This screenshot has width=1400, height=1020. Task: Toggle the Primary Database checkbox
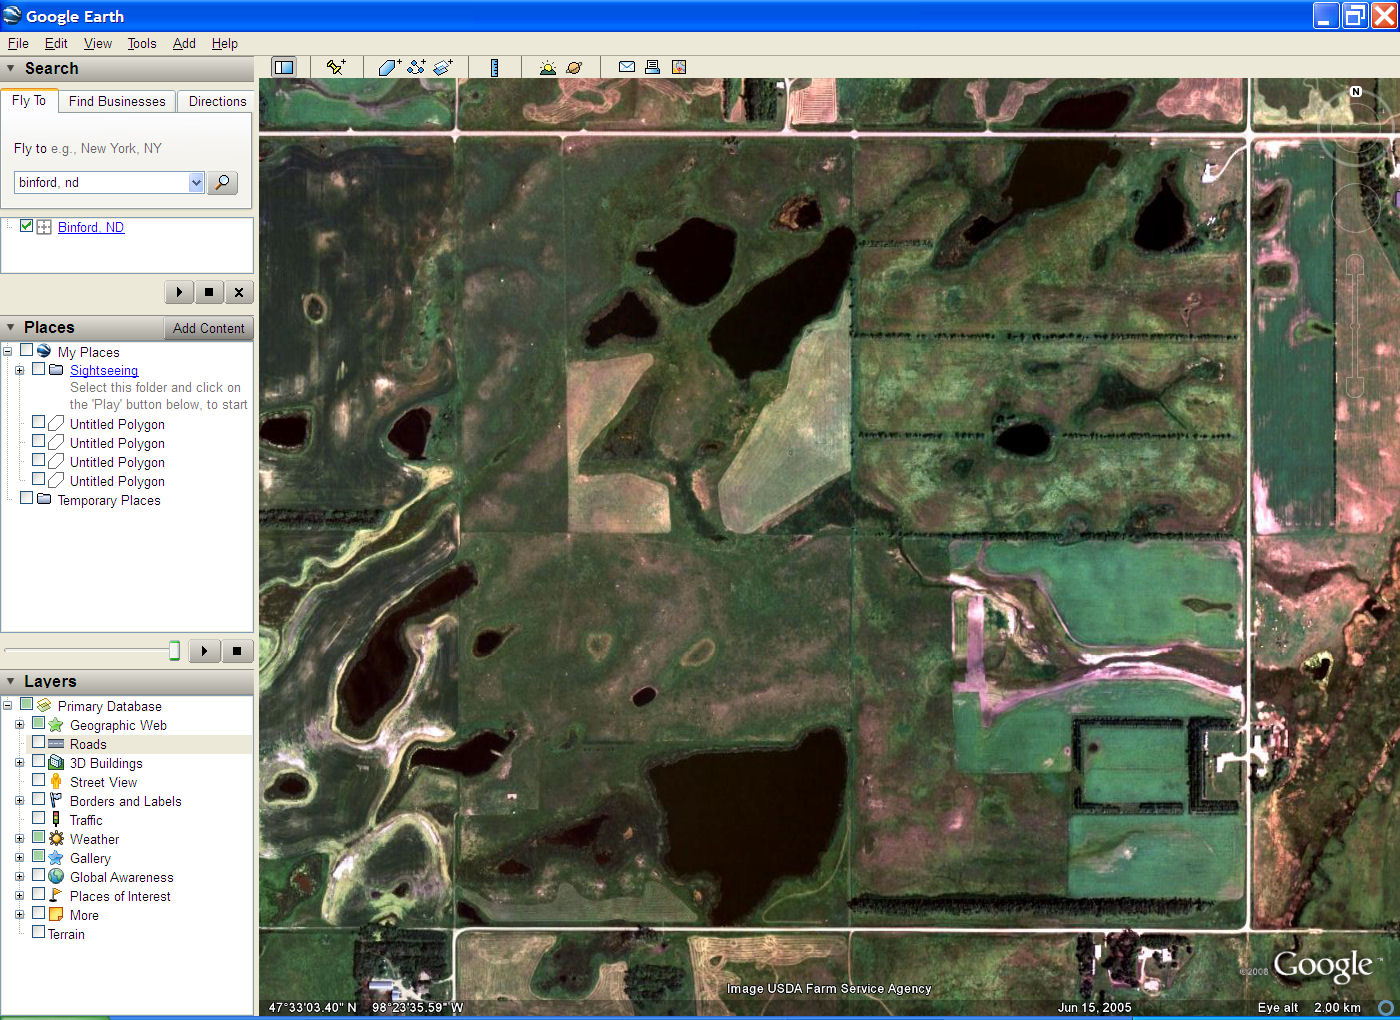[x=26, y=705]
